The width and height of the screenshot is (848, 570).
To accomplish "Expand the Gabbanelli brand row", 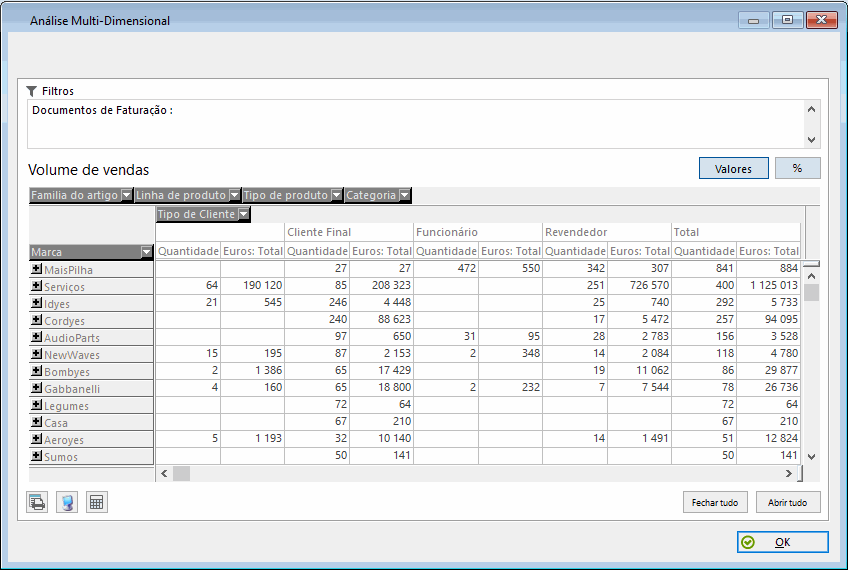I will [36, 388].
